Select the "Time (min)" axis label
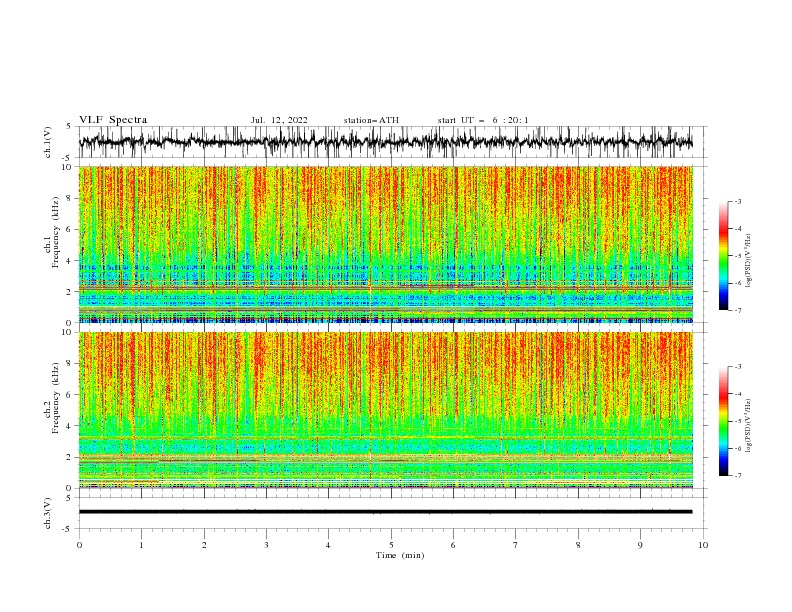Image resolution: width=792 pixels, height=612 pixels. pyautogui.click(x=400, y=555)
